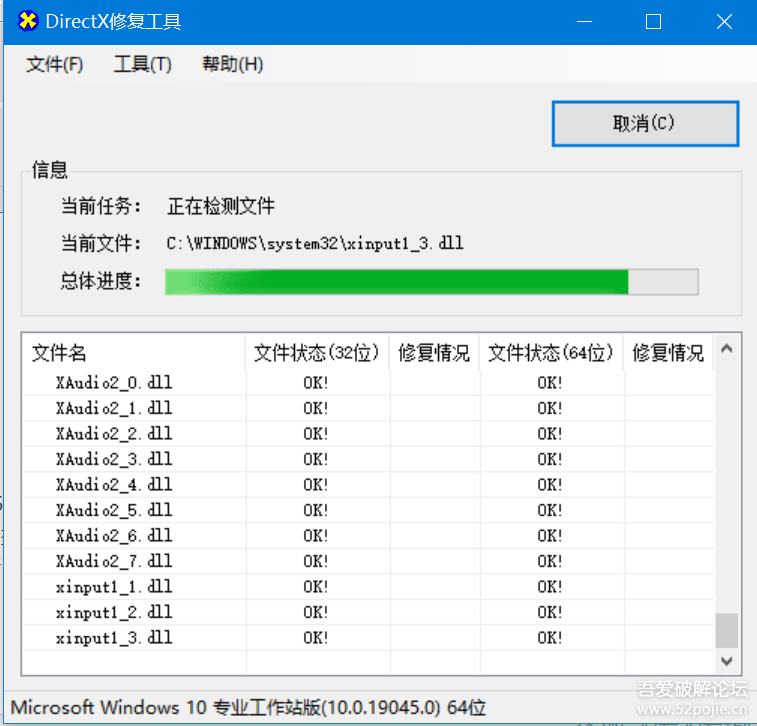Select the XAudio2_7.dll row
This screenshot has height=726, width=757.
coord(368,561)
